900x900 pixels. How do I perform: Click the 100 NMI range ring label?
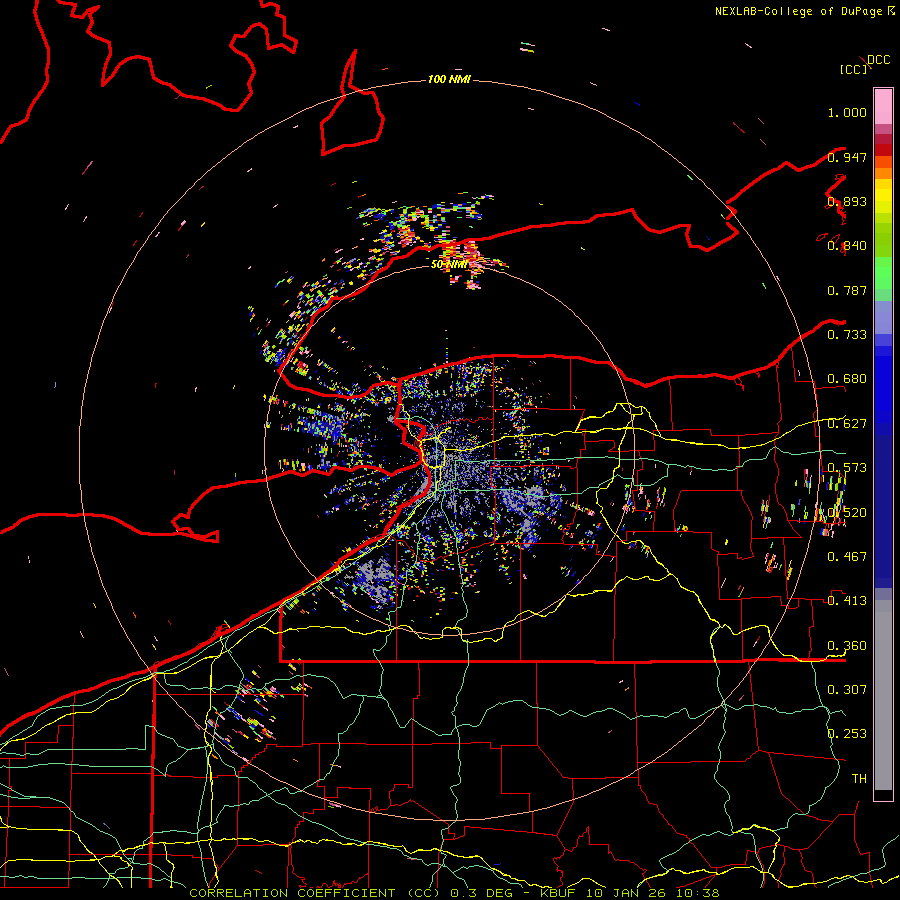click(x=449, y=79)
